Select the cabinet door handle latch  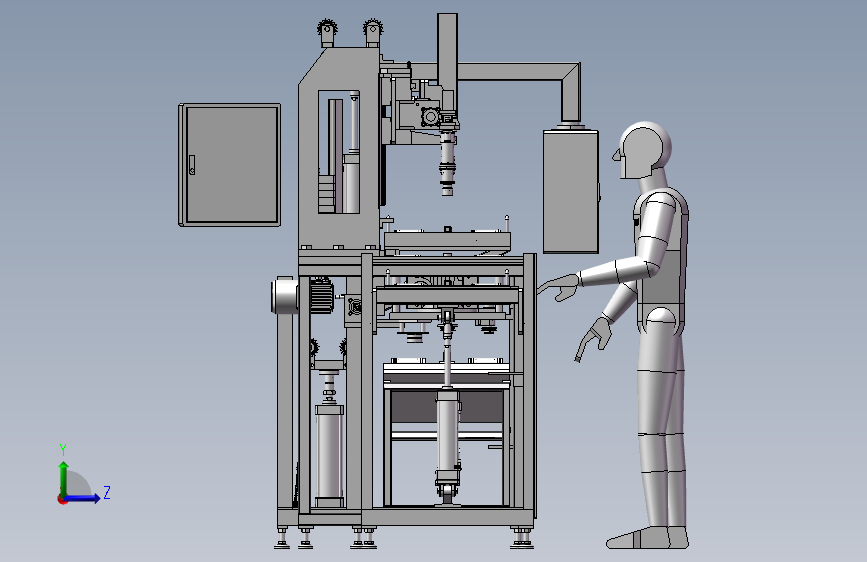tap(192, 165)
